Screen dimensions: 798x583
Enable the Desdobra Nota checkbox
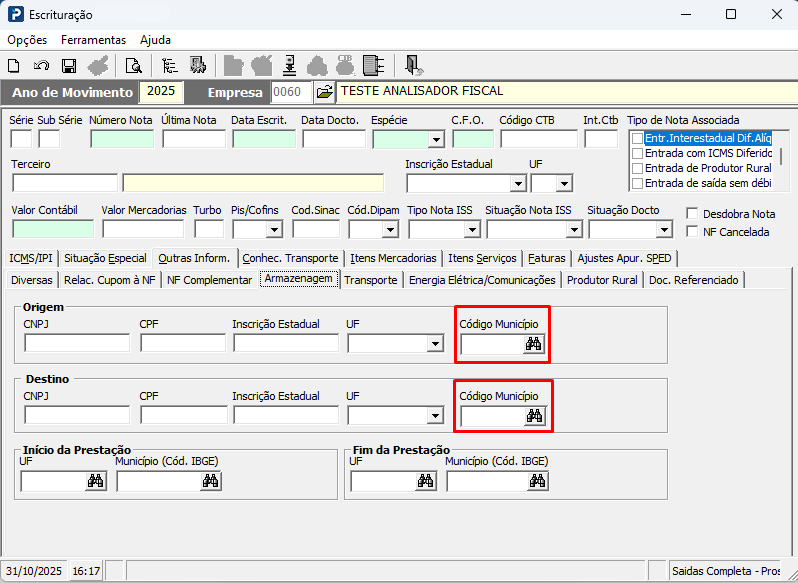pos(693,214)
